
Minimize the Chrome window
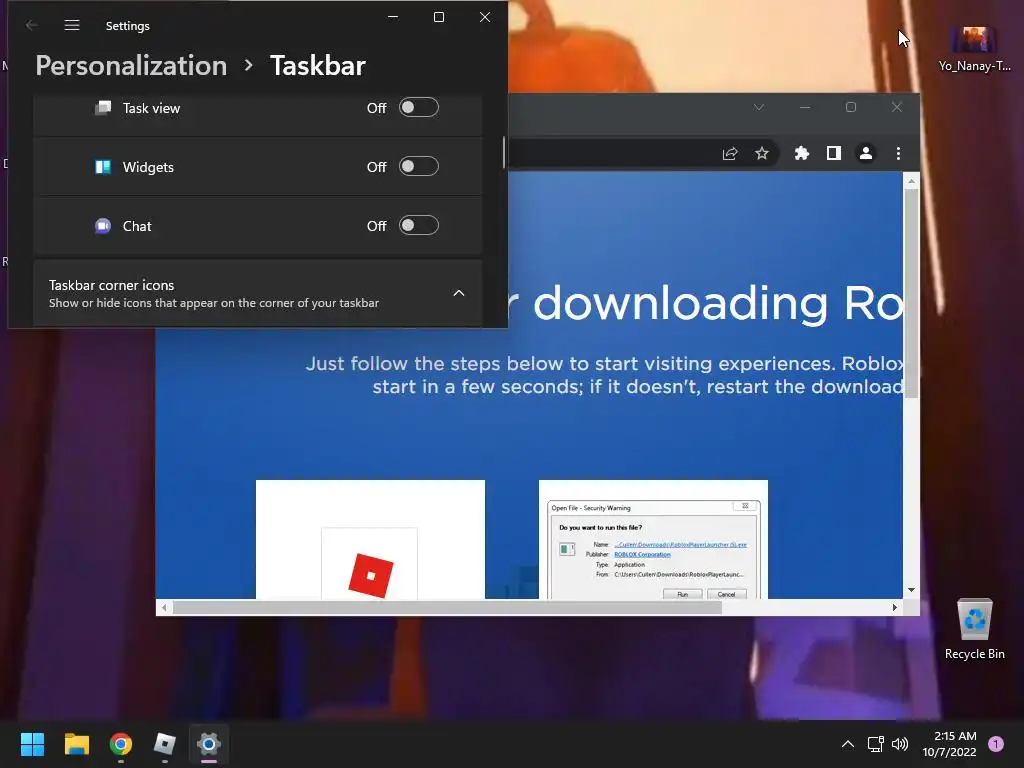pos(805,107)
